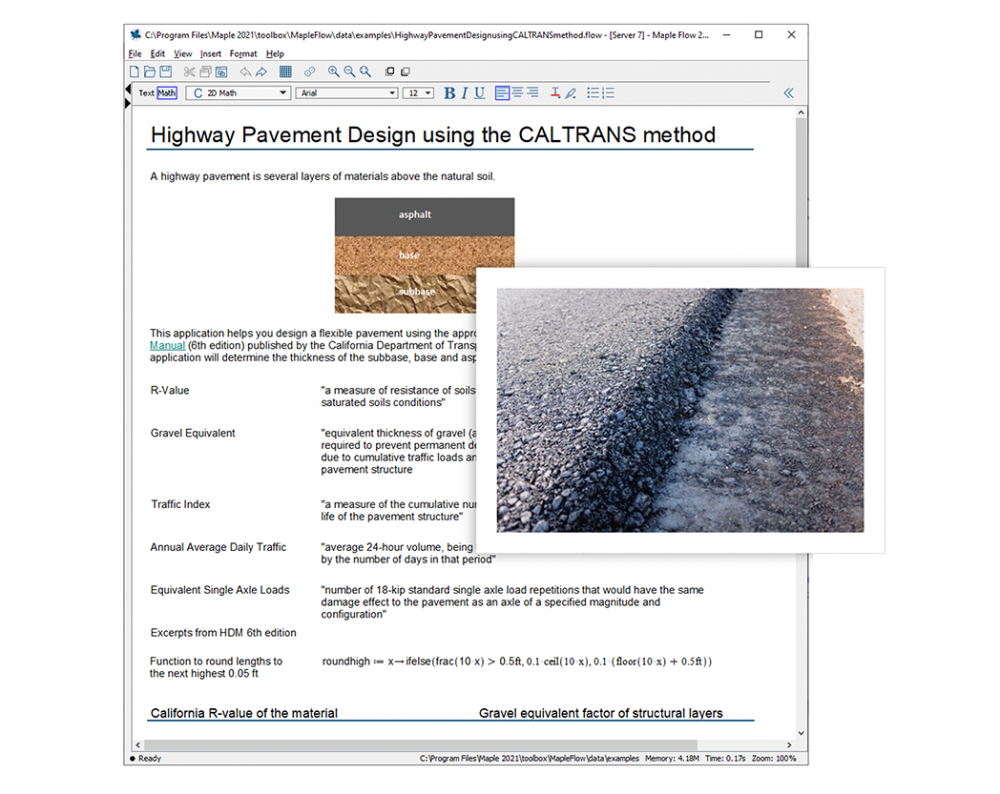Open the 2D Math style dropdown
Viewport: 1000px width, 794px height.
coord(238,93)
